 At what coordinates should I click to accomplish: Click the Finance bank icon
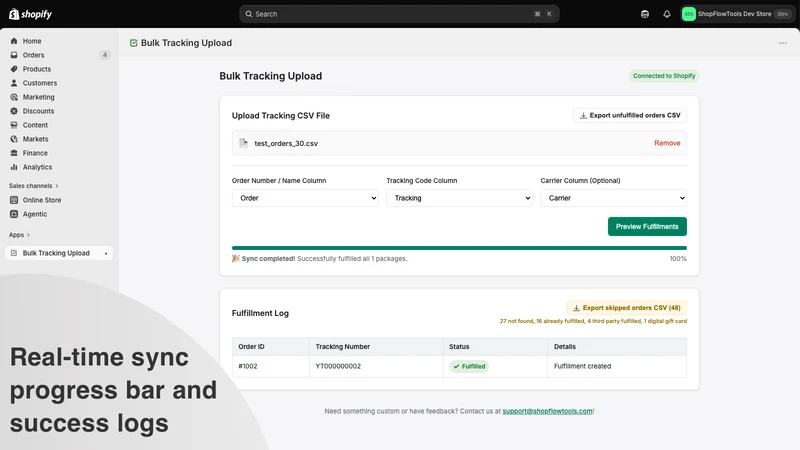14,153
